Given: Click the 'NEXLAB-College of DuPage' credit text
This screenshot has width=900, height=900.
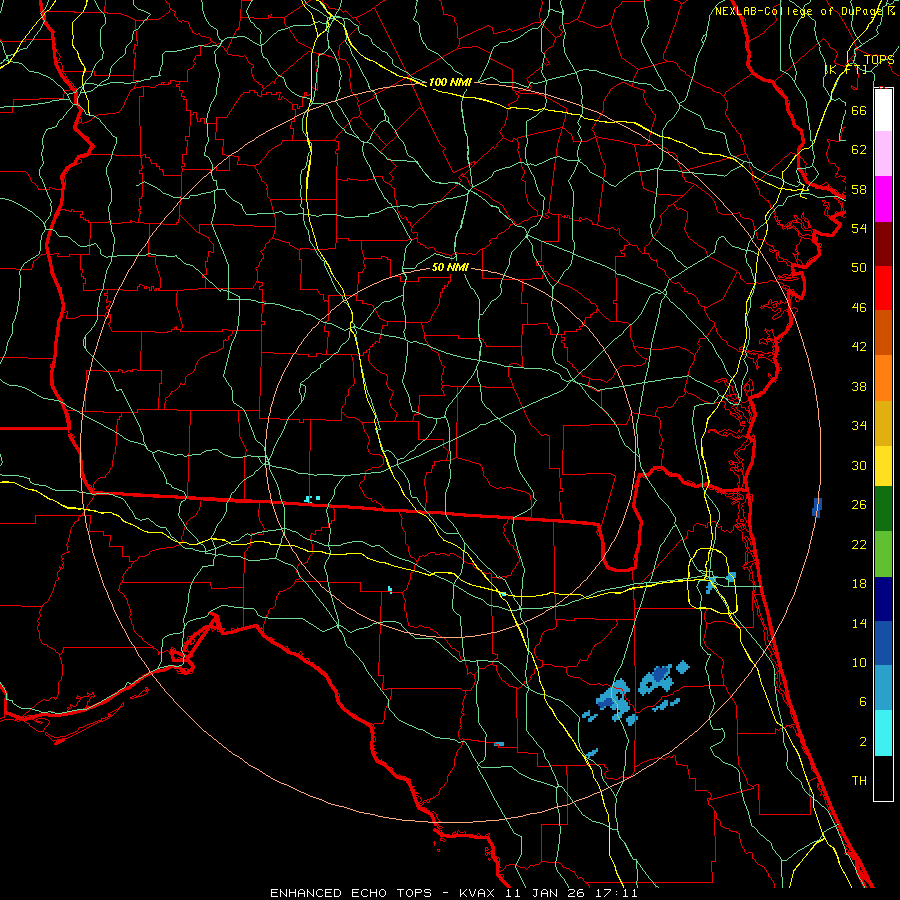Looking at the screenshot, I should tap(800, 11).
